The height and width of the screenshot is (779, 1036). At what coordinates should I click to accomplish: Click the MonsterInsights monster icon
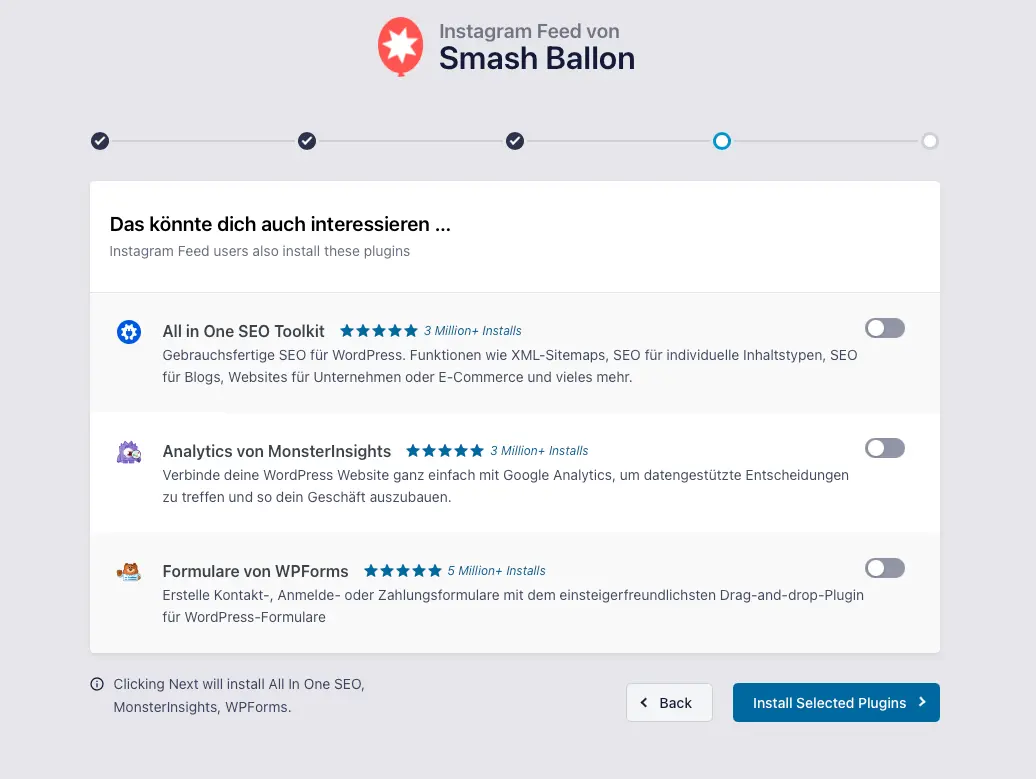tap(129, 452)
